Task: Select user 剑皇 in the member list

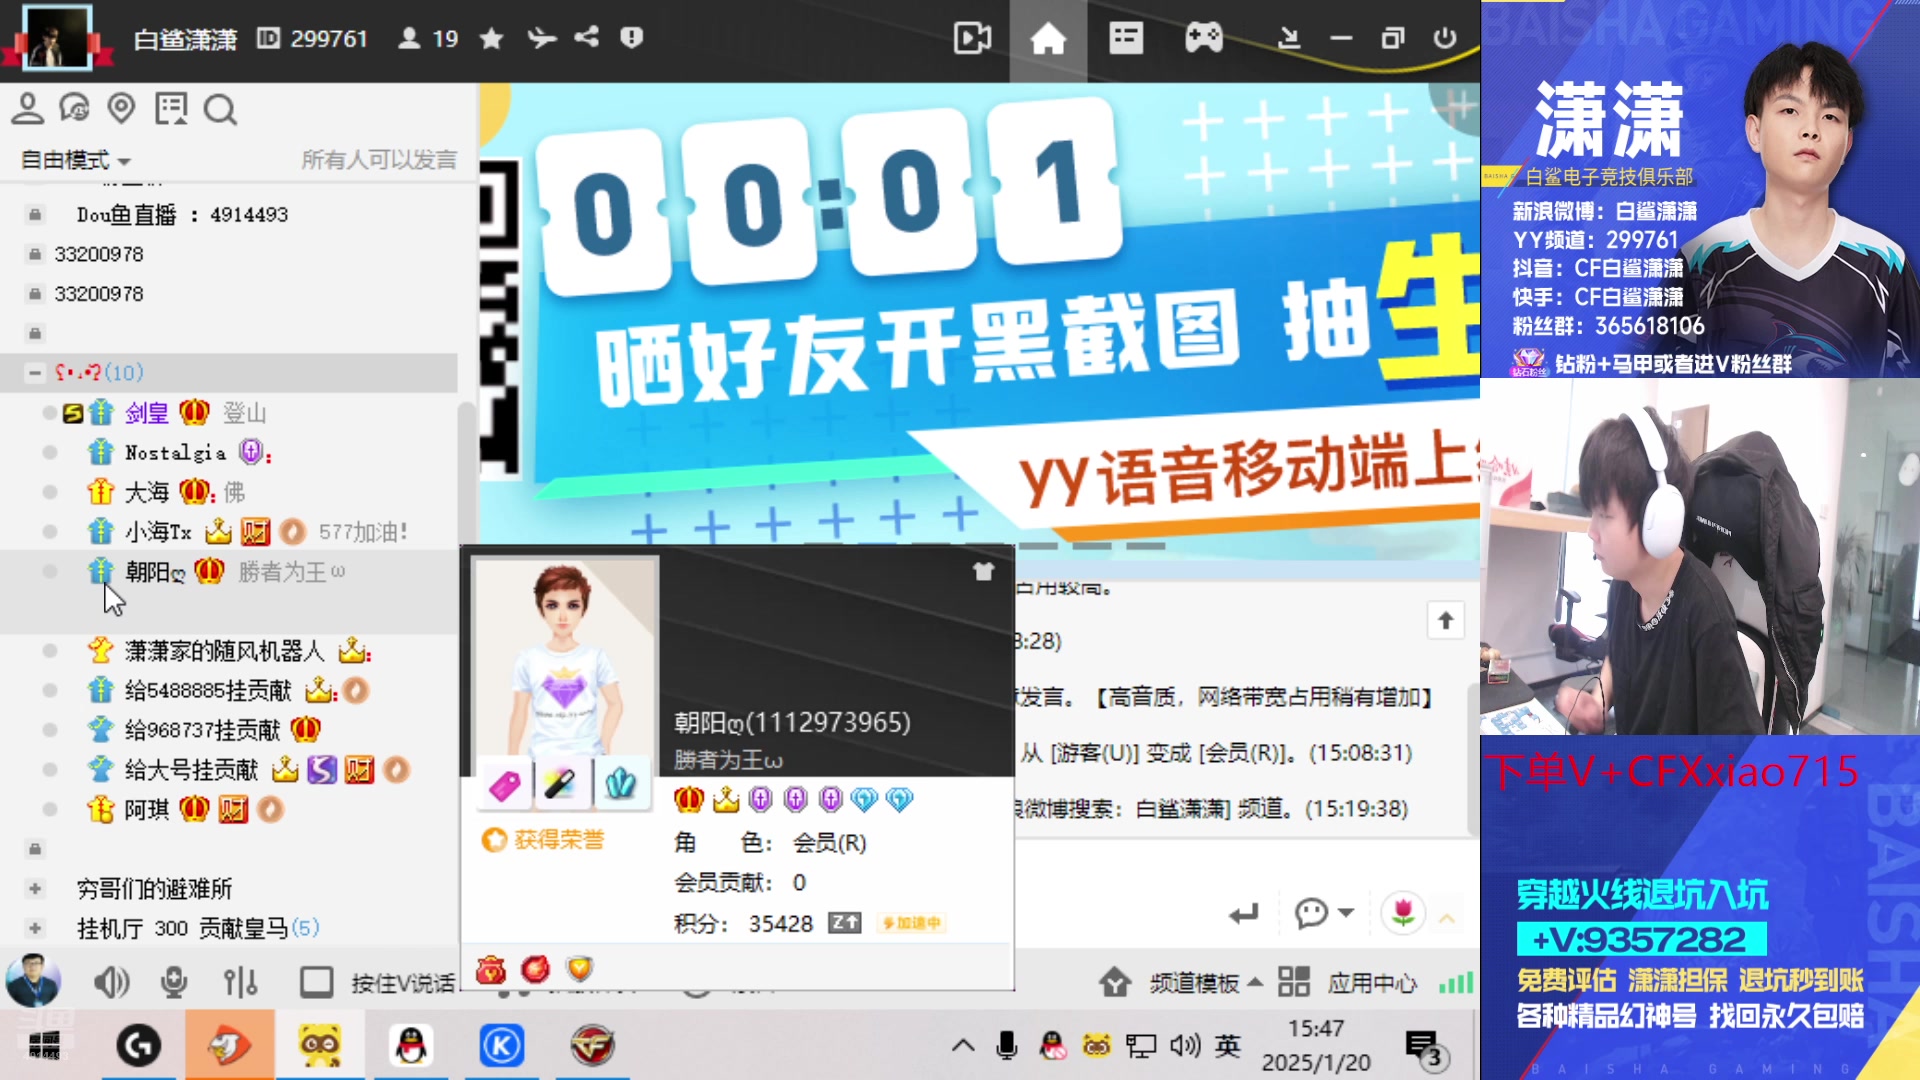Action: coord(147,413)
